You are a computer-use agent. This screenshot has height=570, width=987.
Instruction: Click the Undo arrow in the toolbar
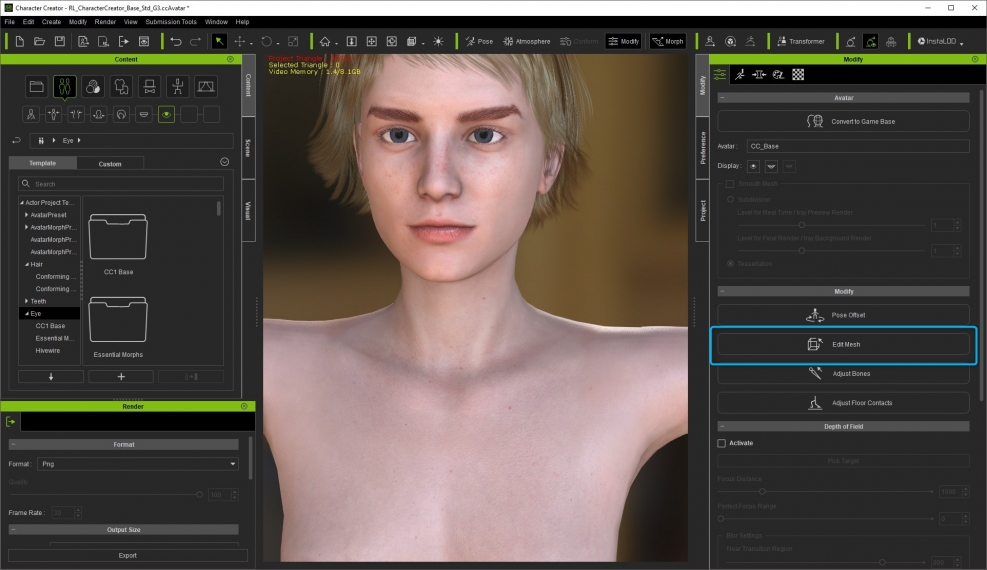point(176,41)
